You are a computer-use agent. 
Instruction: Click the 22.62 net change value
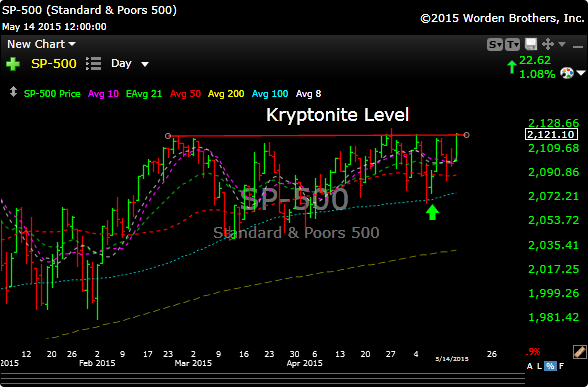[x=535, y=60]
